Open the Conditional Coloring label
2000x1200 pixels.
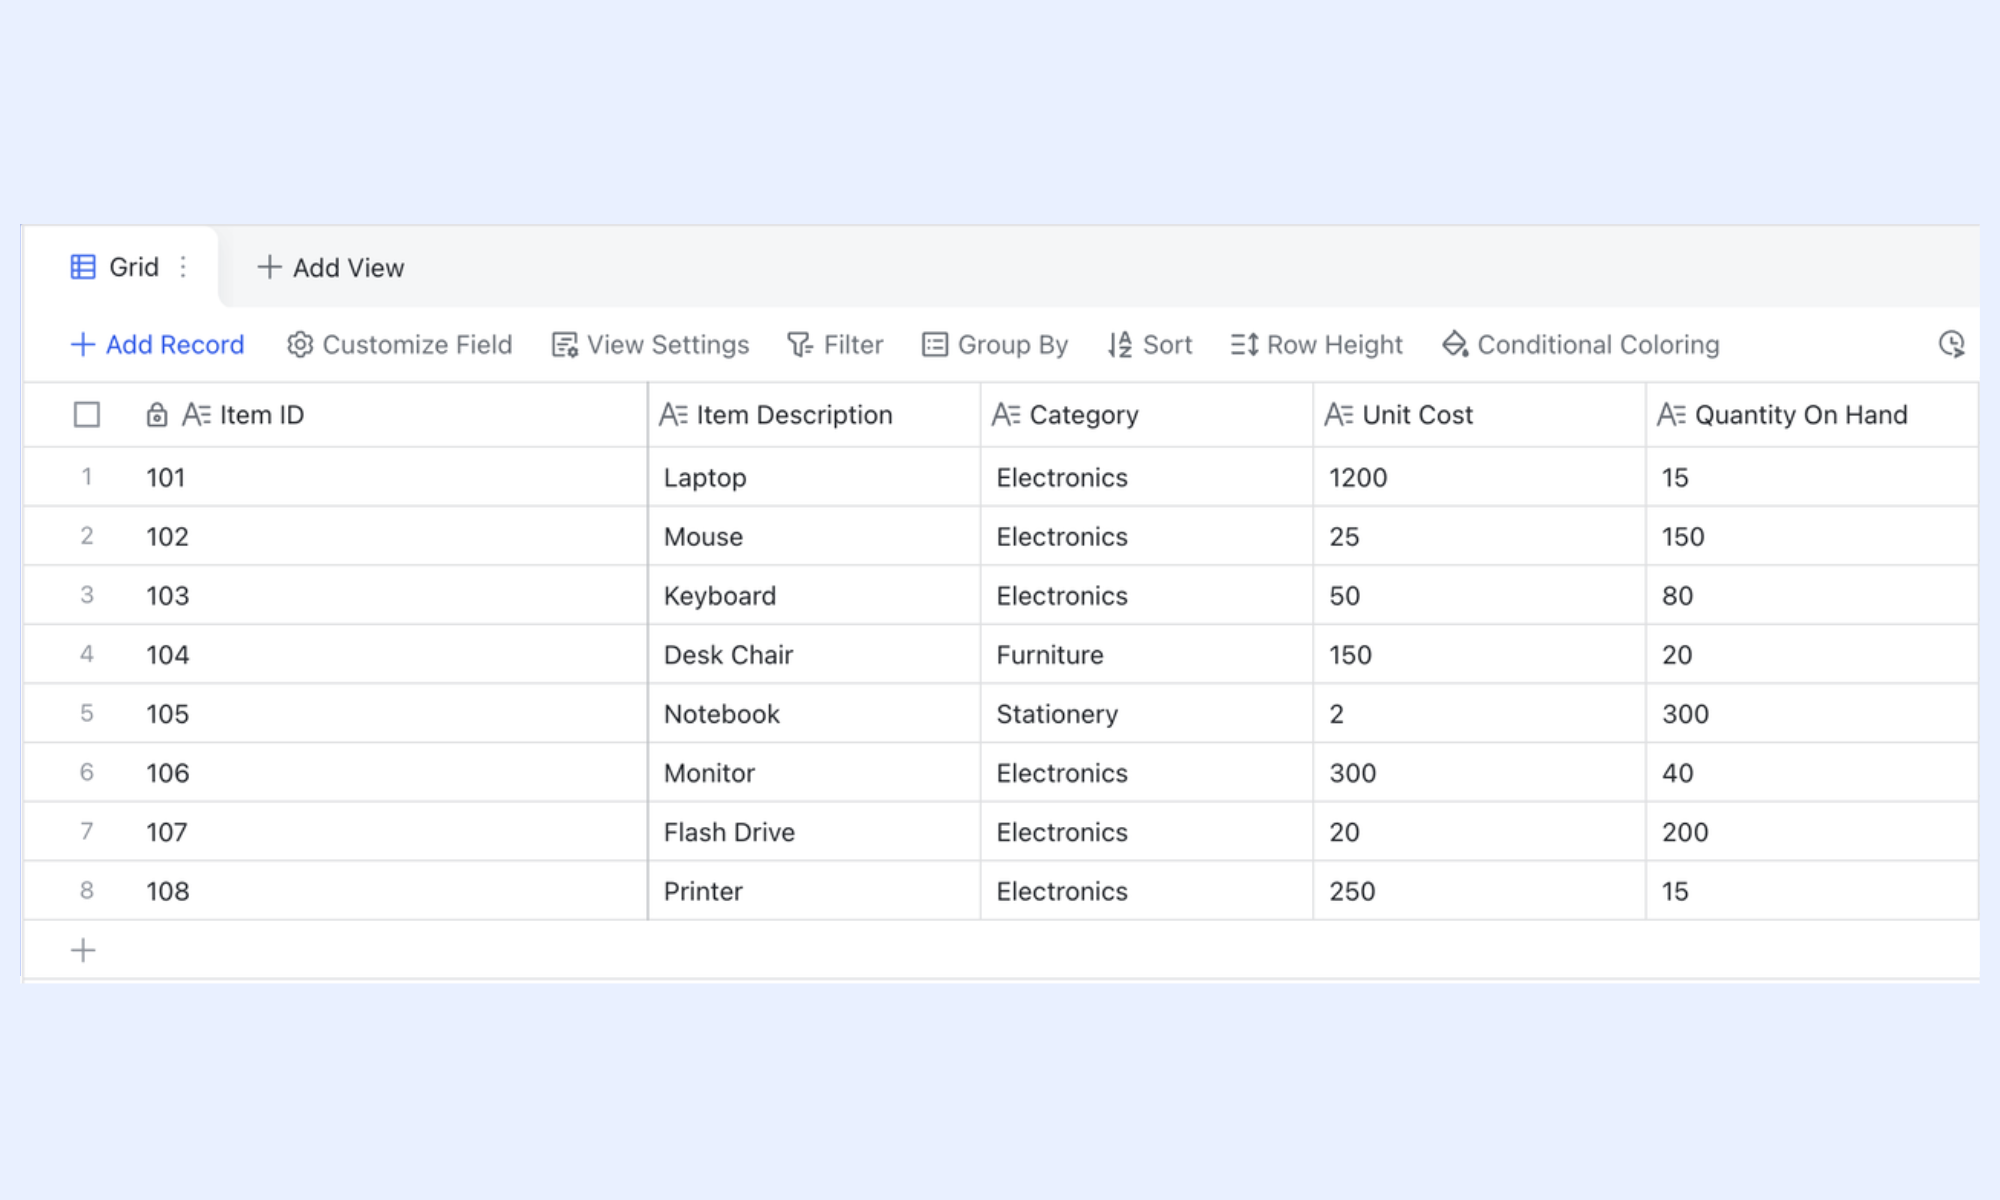pos(1598,345)
